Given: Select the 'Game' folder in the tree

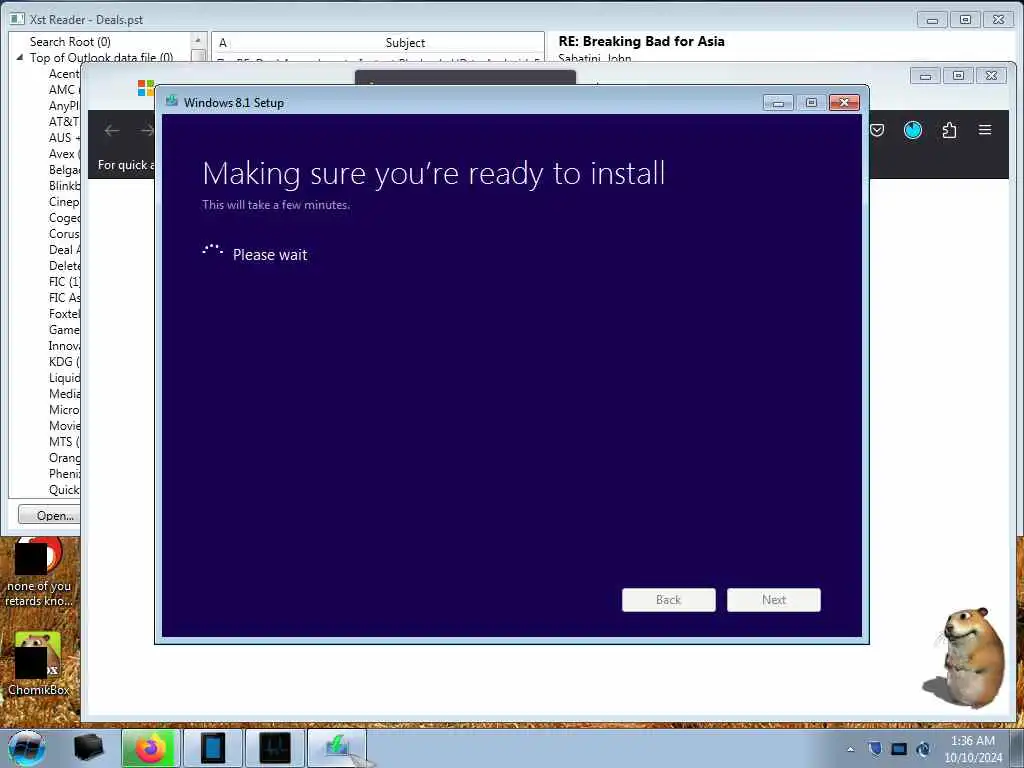Looking at the screenshot, I should [64, 330].
